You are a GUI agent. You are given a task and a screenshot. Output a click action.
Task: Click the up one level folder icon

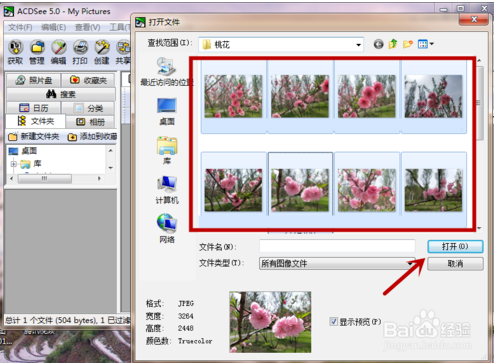pyautogui.click(x=393, y=44)
